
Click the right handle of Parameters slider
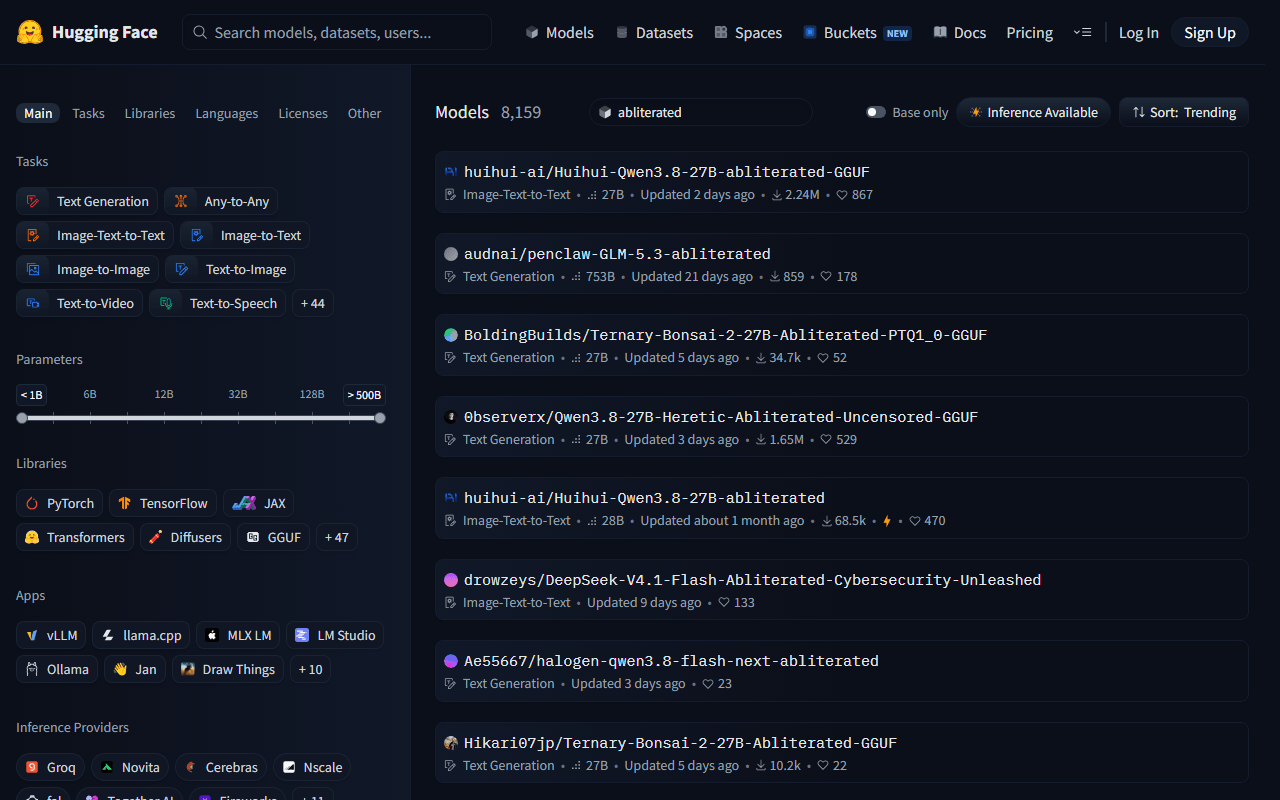coord(380,418)
